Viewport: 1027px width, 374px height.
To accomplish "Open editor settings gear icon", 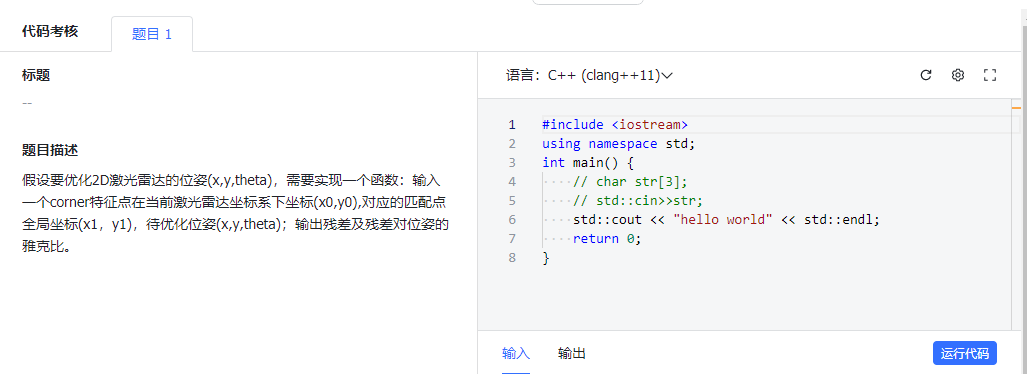I will click(958, 75).
